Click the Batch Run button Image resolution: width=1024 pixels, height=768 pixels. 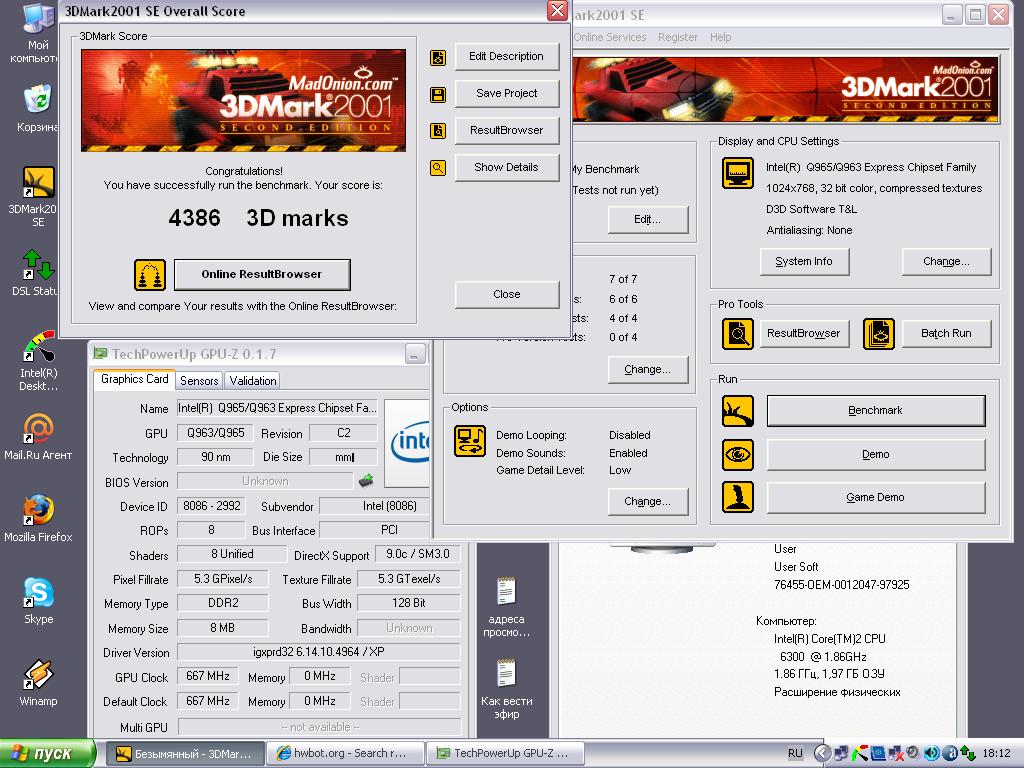click(946, 334)
